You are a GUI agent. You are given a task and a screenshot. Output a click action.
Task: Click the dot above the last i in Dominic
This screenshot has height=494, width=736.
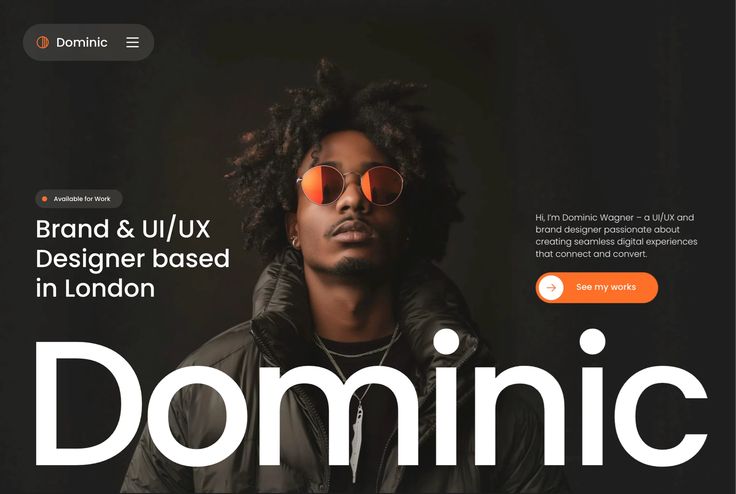(x=592, y=342)
